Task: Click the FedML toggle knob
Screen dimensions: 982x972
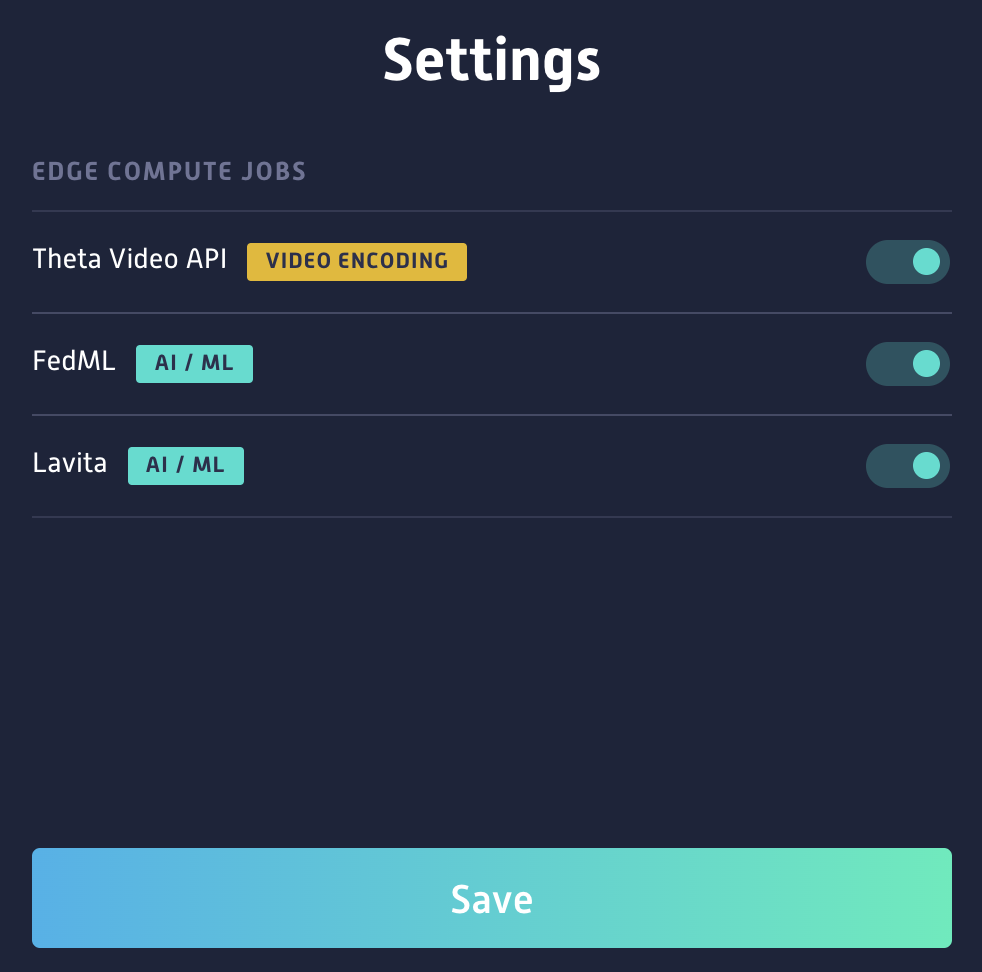Action: pyautogui.click(x=925, y=364)
